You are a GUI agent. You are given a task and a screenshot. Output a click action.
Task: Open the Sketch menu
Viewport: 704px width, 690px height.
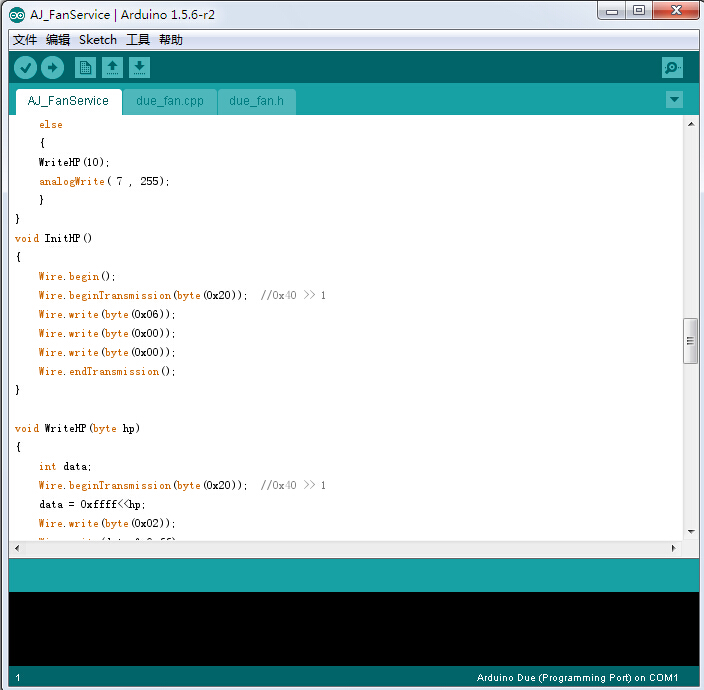98,40
